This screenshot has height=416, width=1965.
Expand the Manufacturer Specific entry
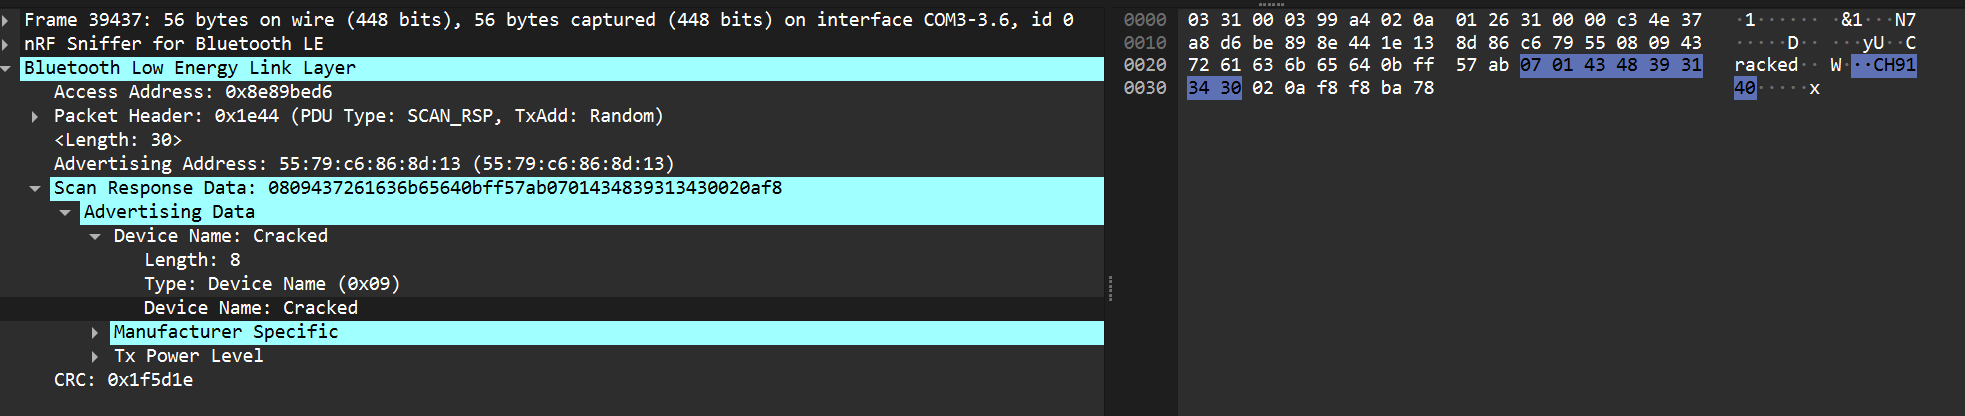(95, 332)
